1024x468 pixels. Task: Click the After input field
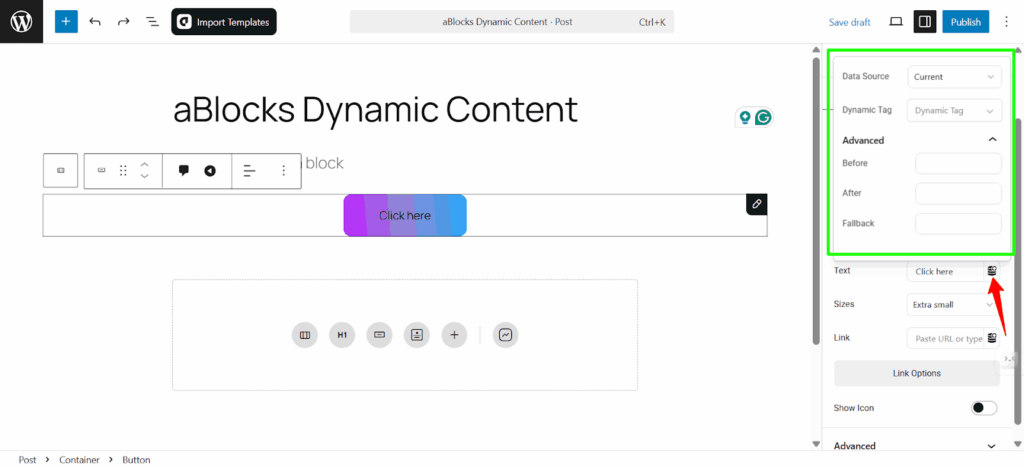click(x=958, y=193)
